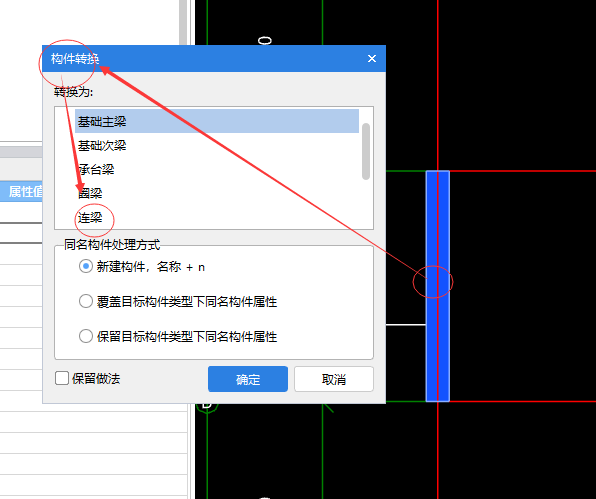Screen dimensions: 596x499
Task: Choose 圈梁 in the list
Action: (x=217, y=193)
